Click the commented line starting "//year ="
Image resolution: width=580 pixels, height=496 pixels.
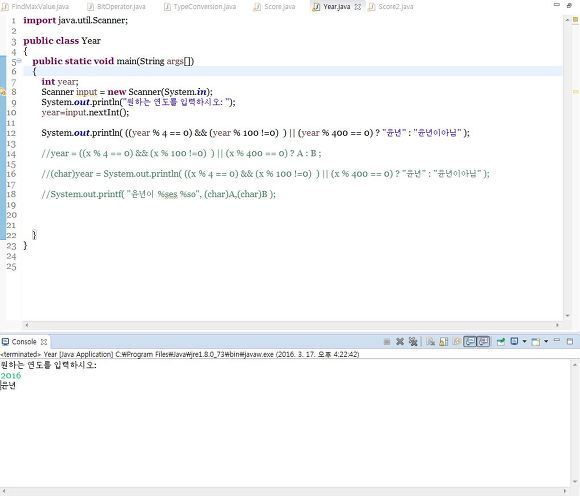click(x=181, y=153)
